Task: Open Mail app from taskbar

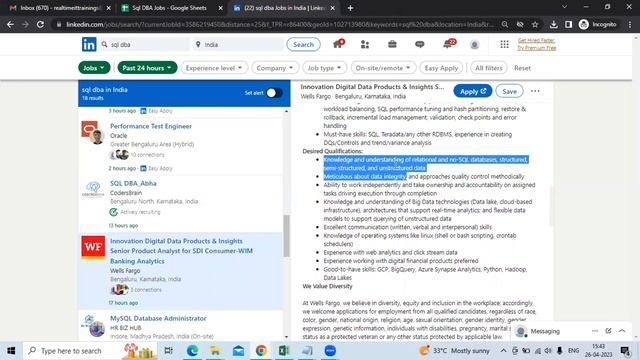Action: pyautogui.click(x=238, y=351)
